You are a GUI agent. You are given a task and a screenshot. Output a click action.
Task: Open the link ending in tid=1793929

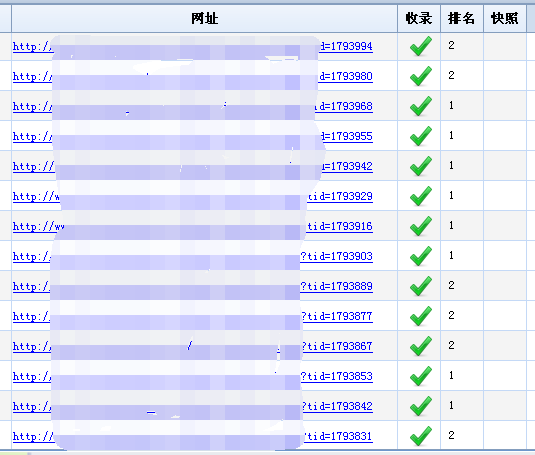[x=193, y=196]
